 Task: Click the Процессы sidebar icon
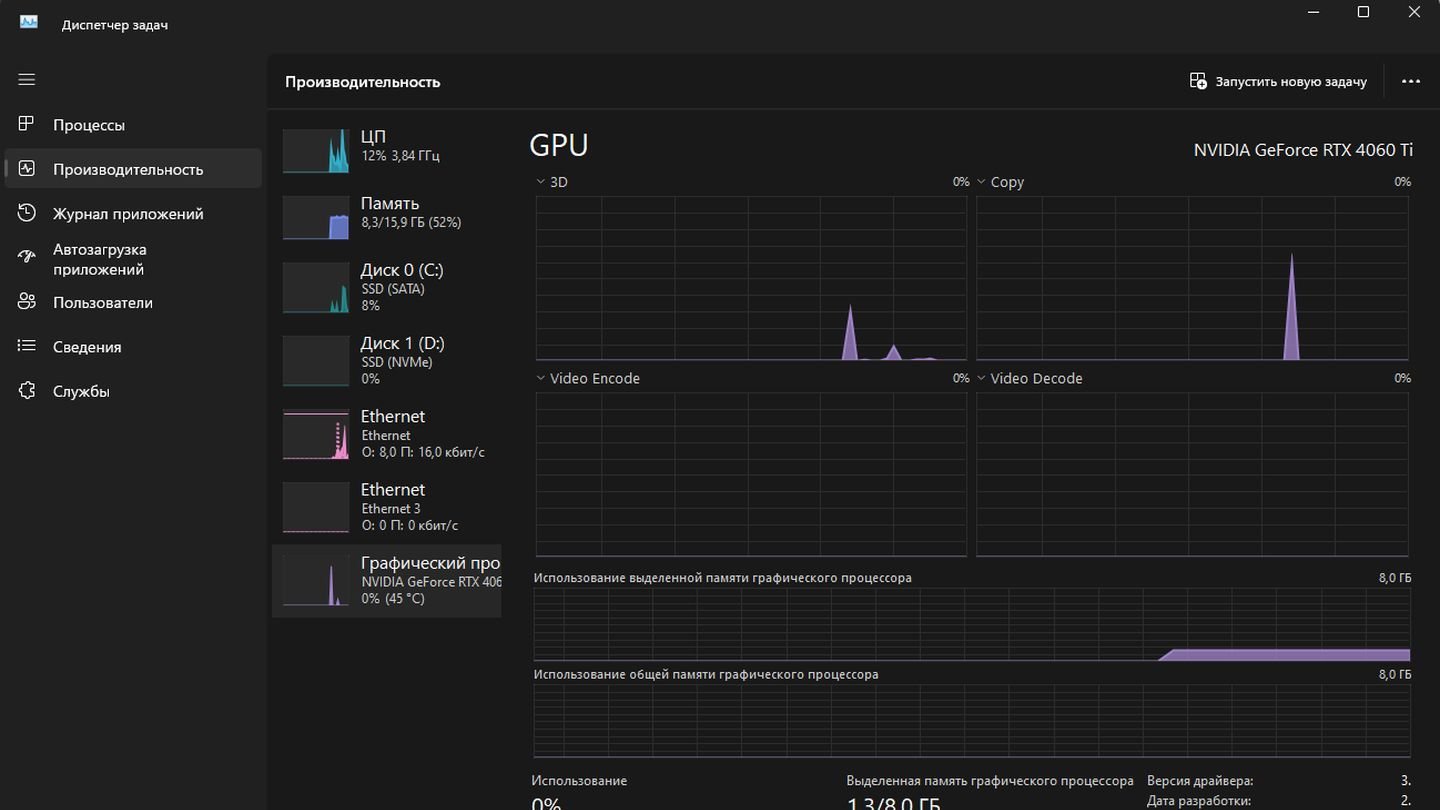[27, 124]
